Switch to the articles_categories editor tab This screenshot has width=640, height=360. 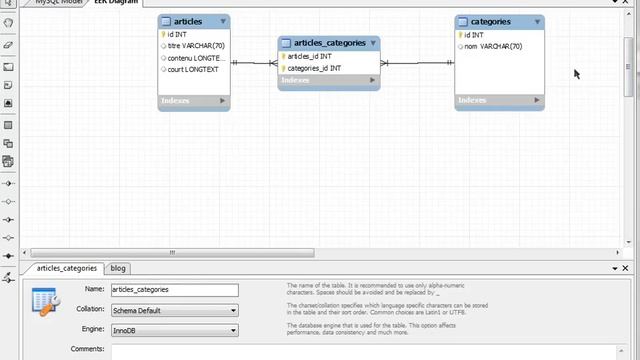[x=67, y=268]
